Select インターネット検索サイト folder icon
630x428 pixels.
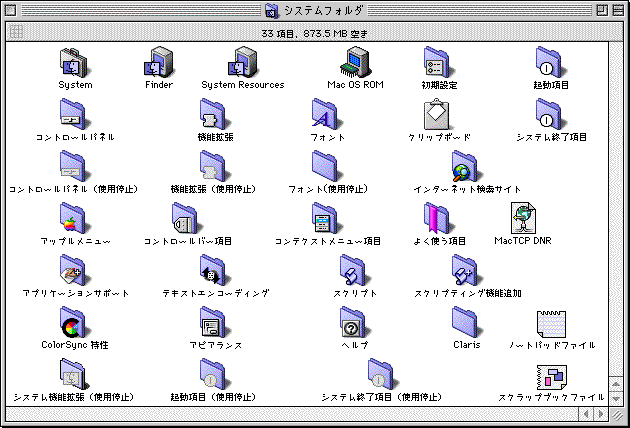tap(467, 166)
